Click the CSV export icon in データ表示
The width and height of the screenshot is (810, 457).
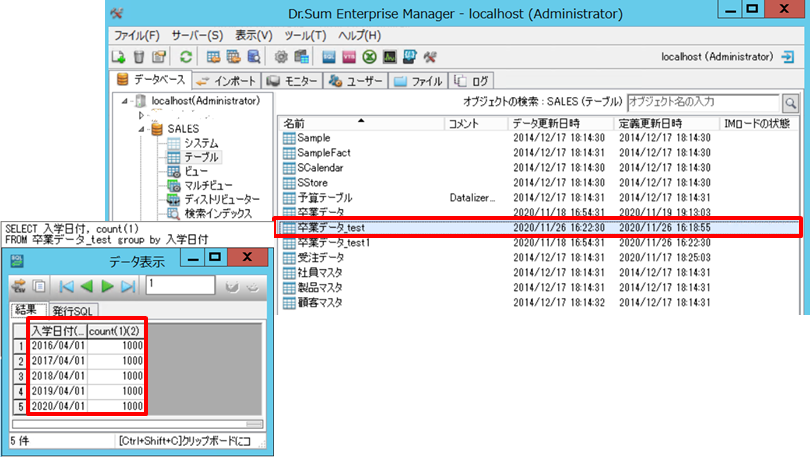pos(17,287)
